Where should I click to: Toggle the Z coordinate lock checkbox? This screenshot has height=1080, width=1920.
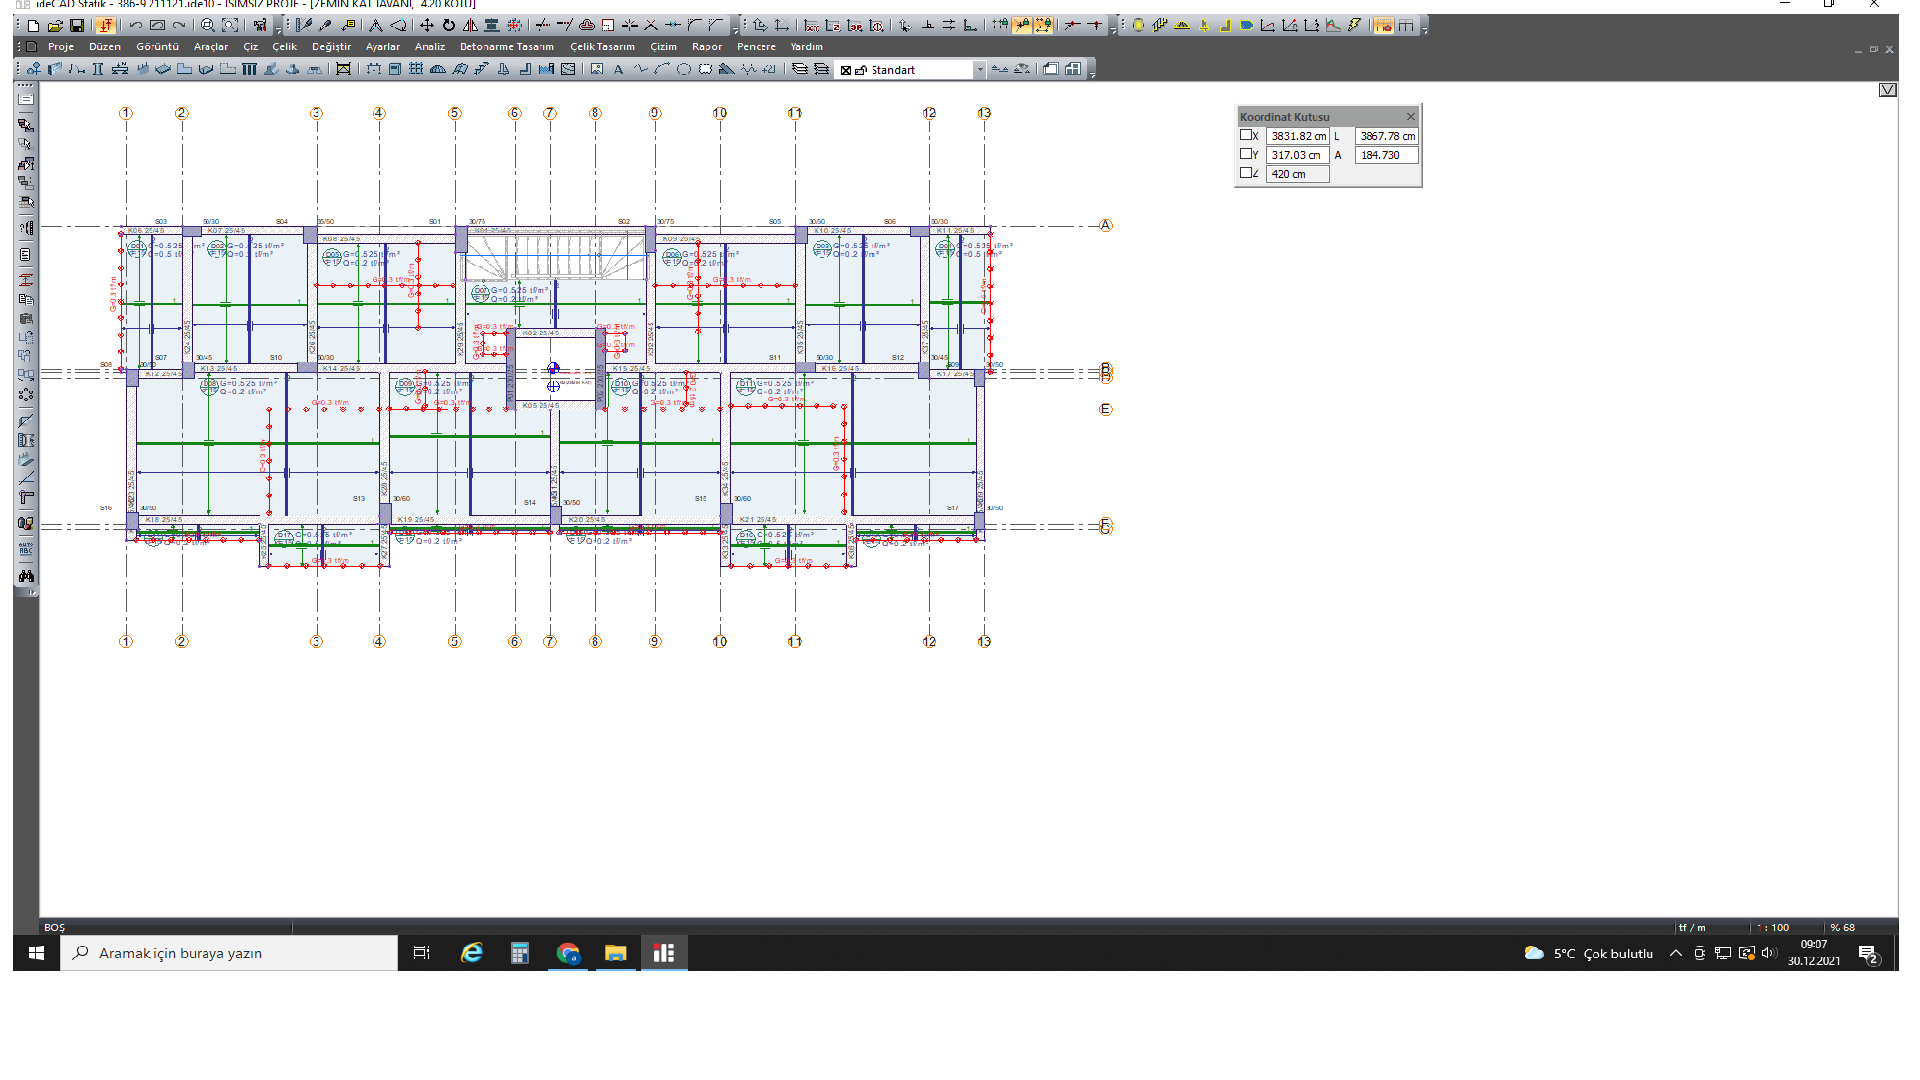point(1246,173)
